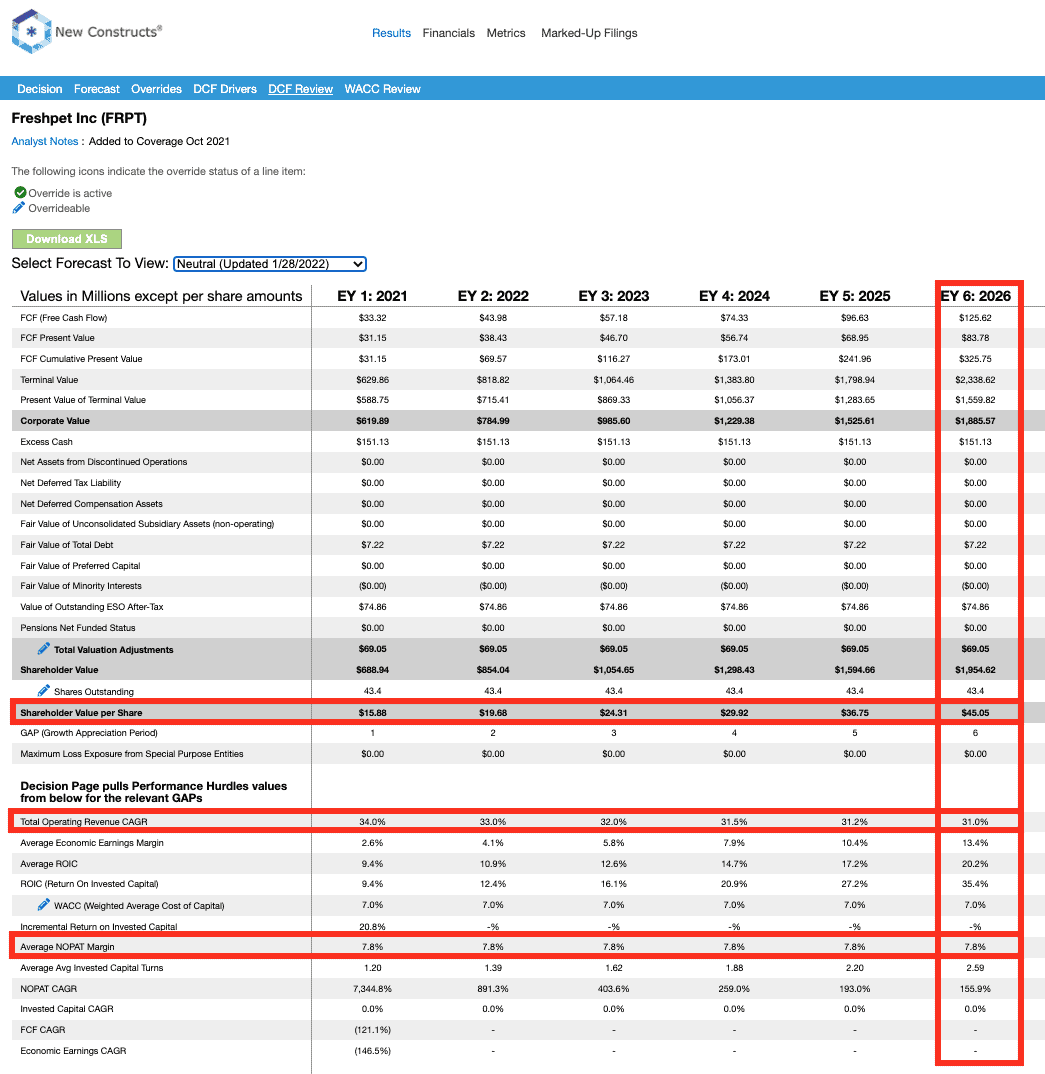The image size is (1045, 1074).
Task: Click the FCF Cumulative Present Value row label
Action: click(81, 359)
